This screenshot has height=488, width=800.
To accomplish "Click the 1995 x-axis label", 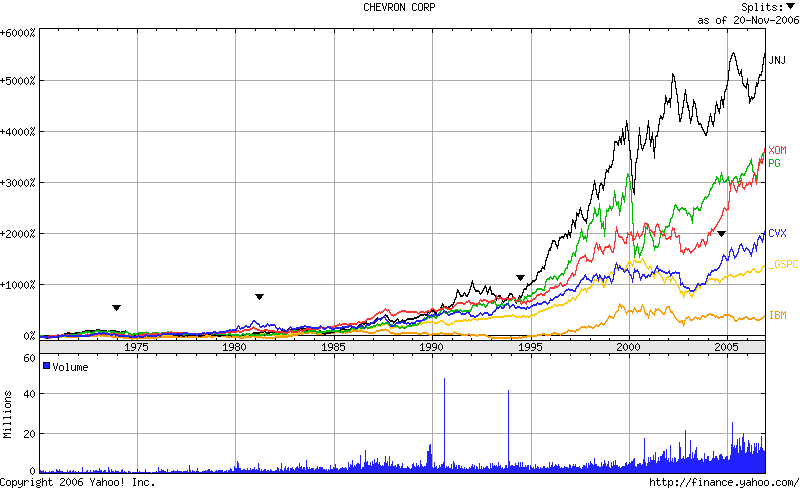I will (x=530, y=347).
